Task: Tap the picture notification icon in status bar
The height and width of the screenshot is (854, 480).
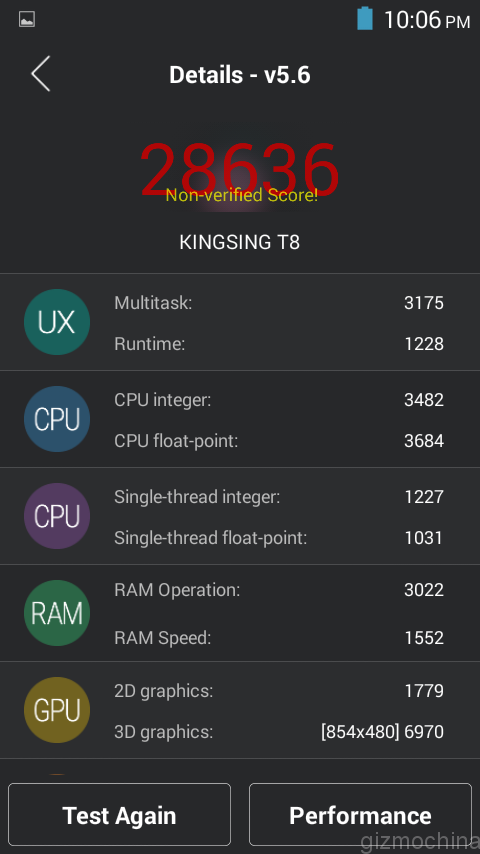Action: point(27,20)
